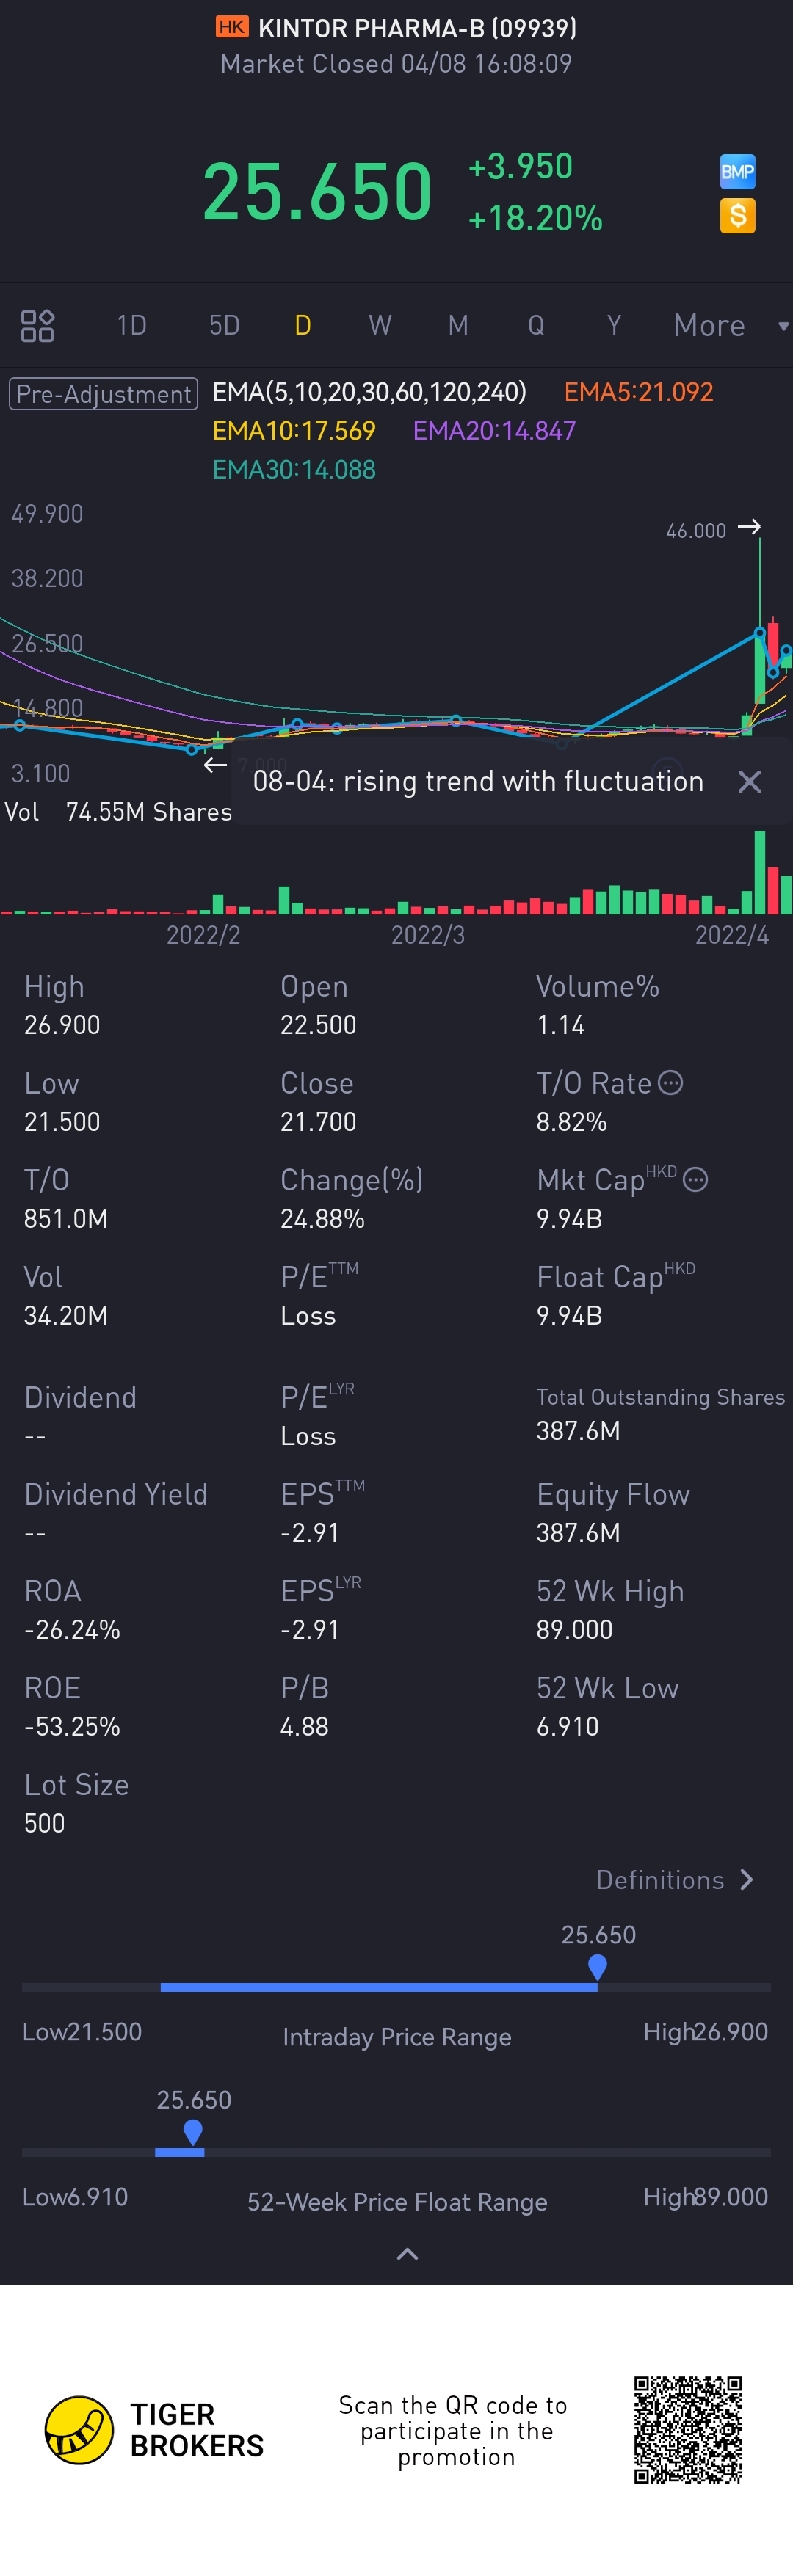
Task: Click the arrow next to 46.000 label
Action: point(749,527)
